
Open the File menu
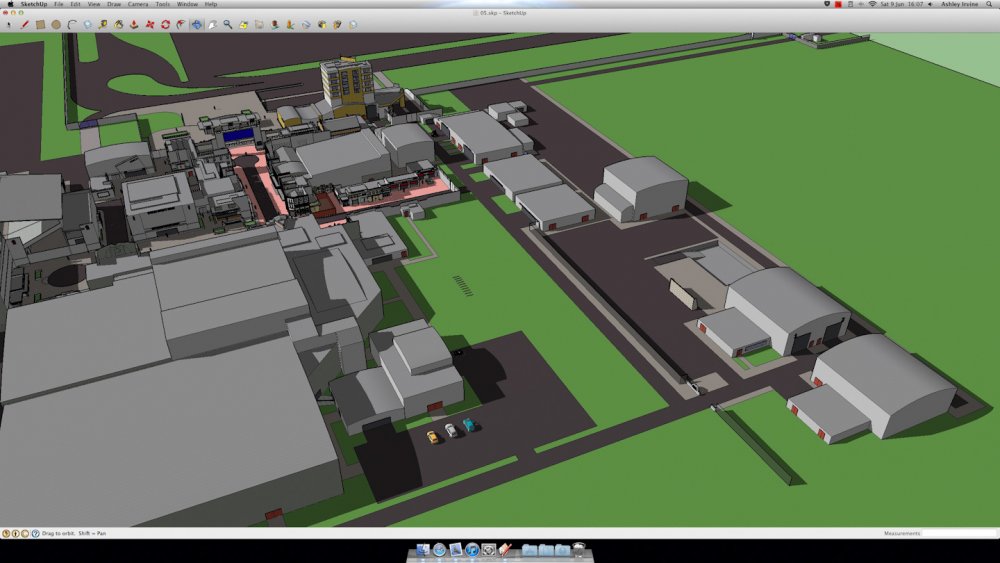pyautogui.click(x=59, y=4)
